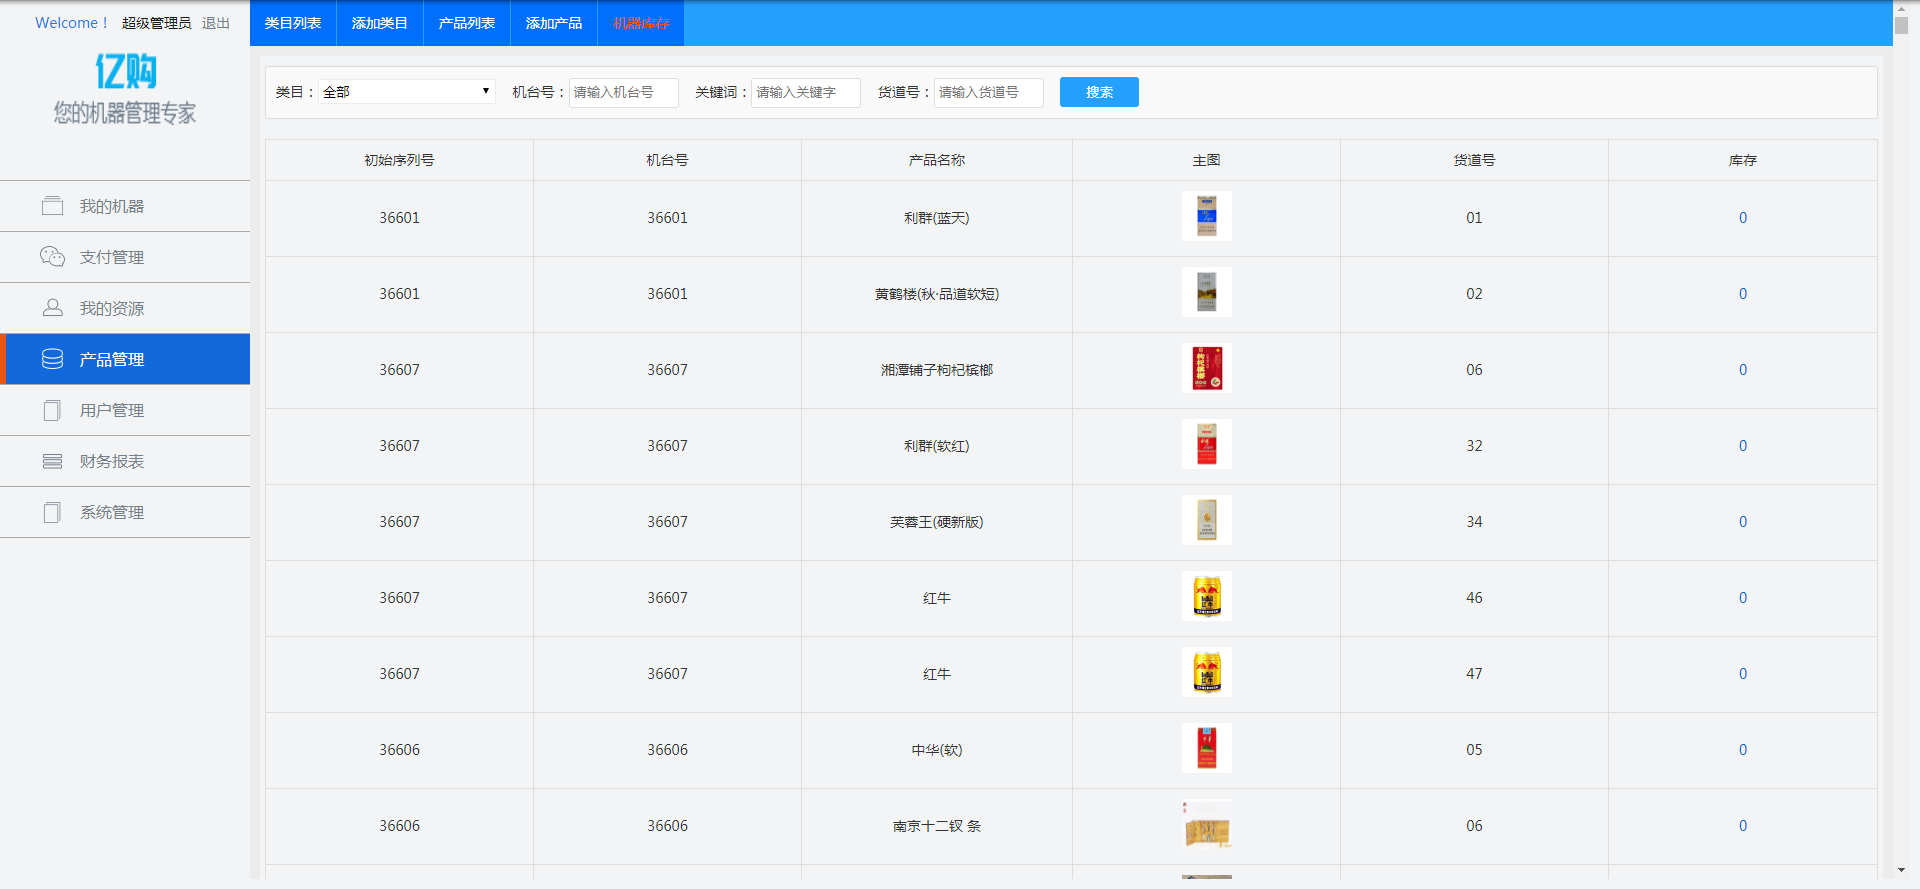Switch to the 类目列表 tab

[x=293, y=23]
